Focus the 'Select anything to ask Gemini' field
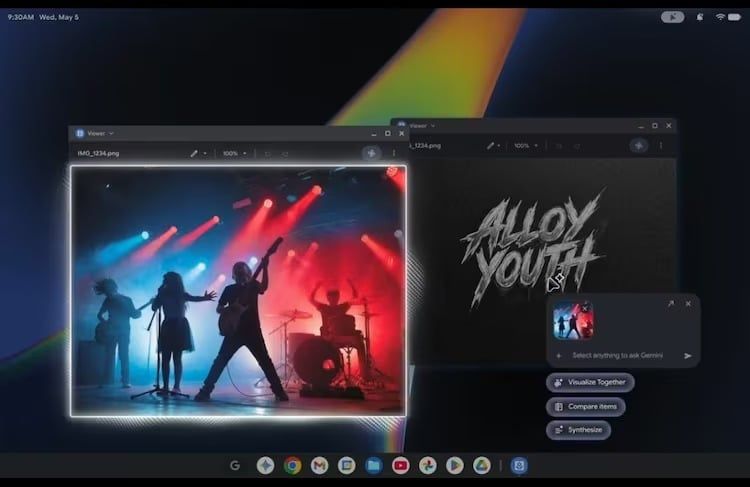Screen dimensions: 750x487 pos(618,355)
